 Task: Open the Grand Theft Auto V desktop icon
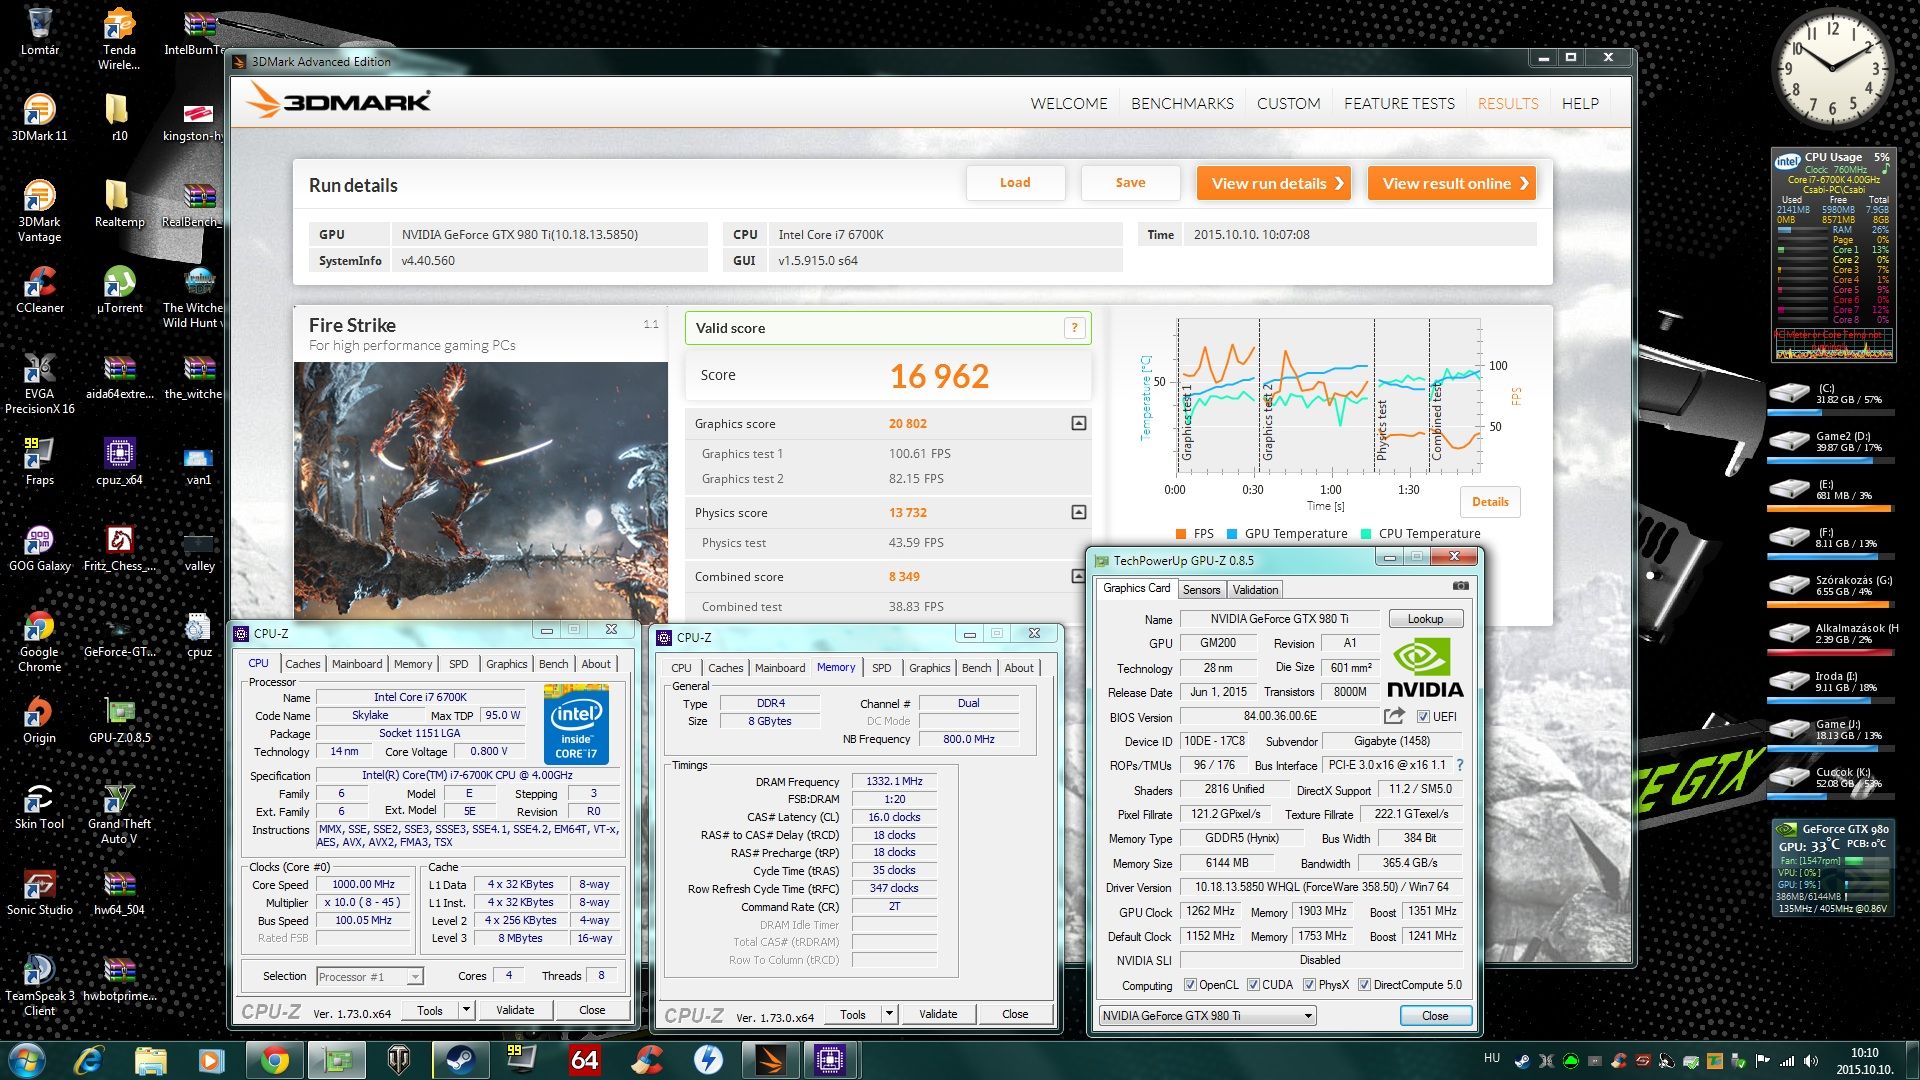pyautogui.click(x=119, y=813)
